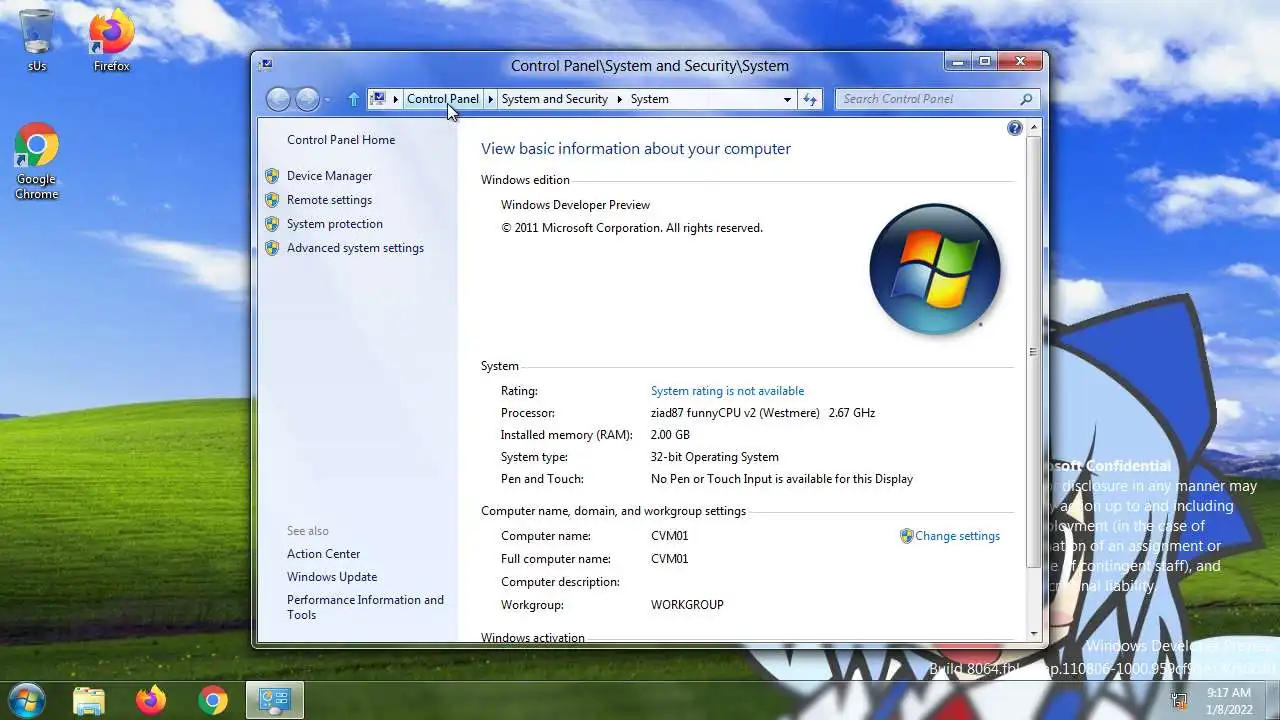Expand arrow after Control Panel breadcrumb
The width and height of the screenshot is (1280, 720).
[490, 99]
